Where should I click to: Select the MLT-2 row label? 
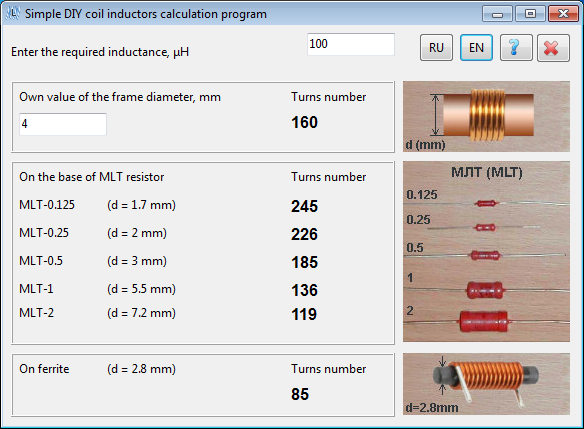pyautogui.click(x=36, y=313)
